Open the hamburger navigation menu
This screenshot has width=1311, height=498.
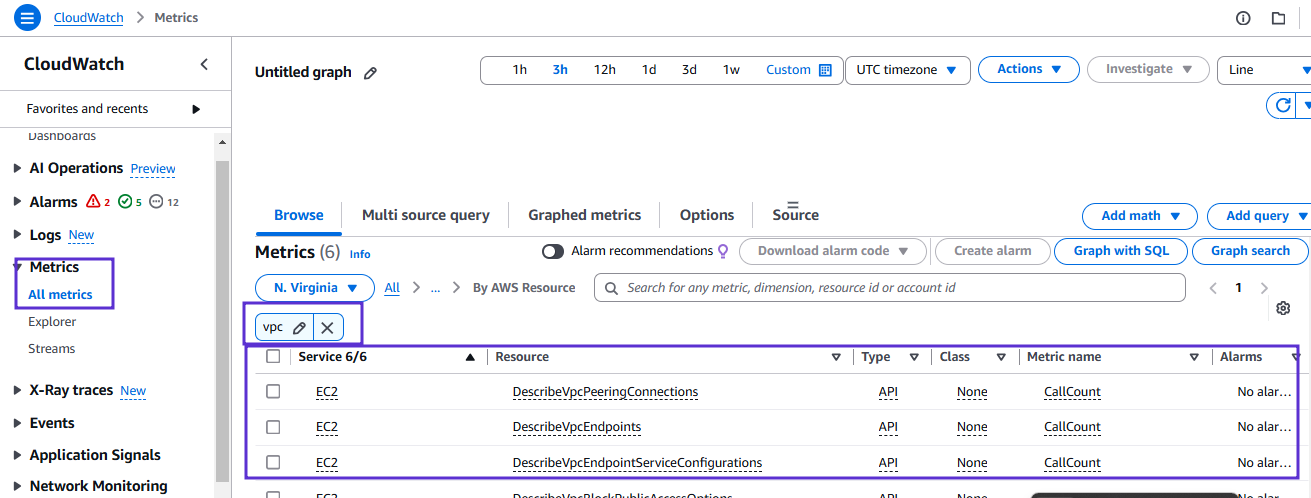click(27, 17)
